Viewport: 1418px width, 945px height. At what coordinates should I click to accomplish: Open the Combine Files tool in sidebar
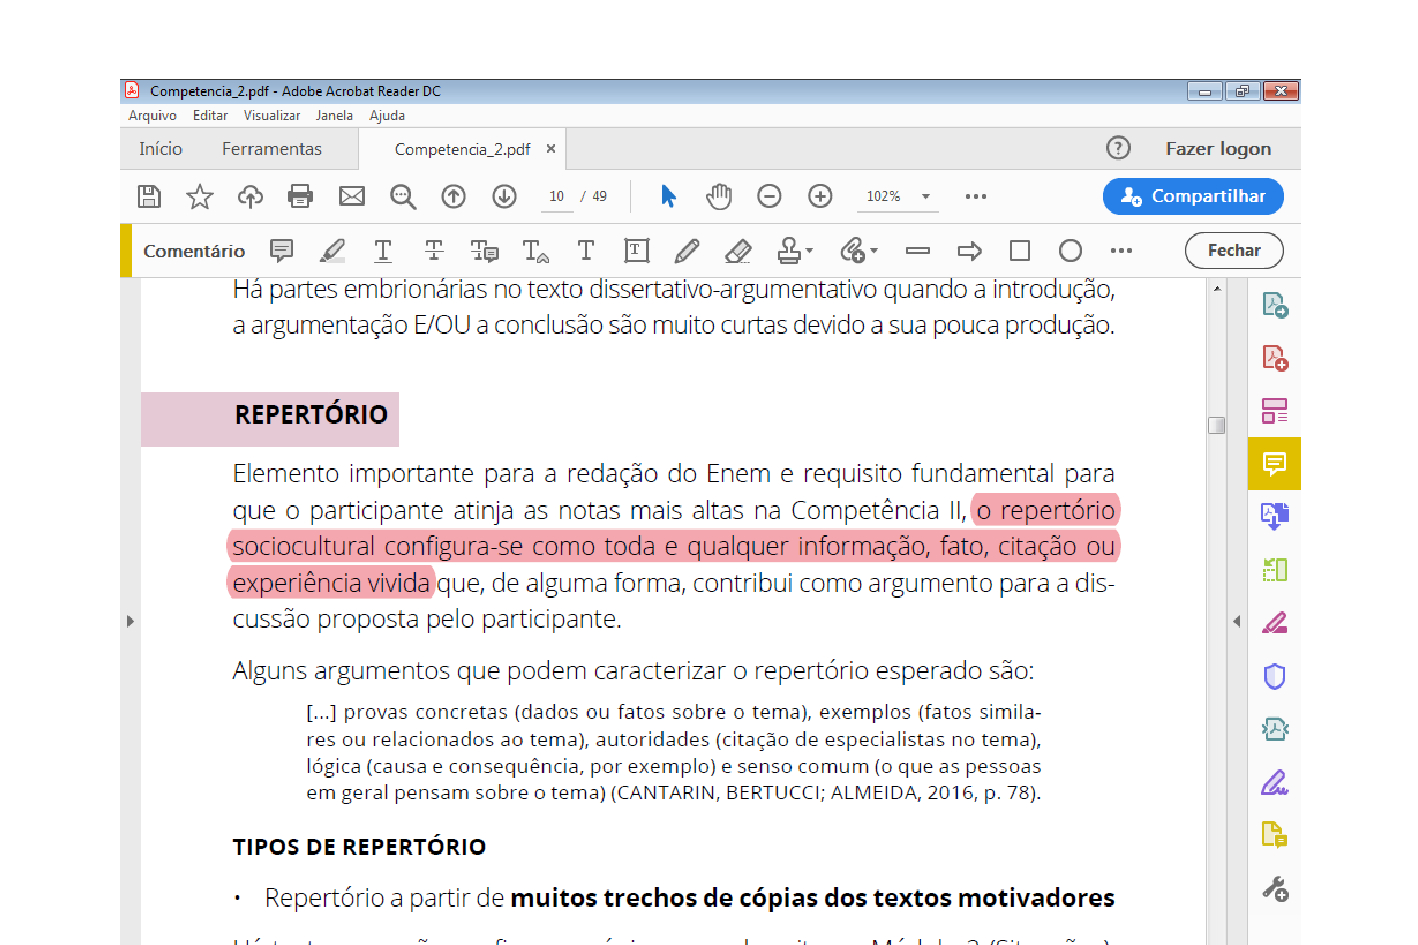tap(1274, 516)
